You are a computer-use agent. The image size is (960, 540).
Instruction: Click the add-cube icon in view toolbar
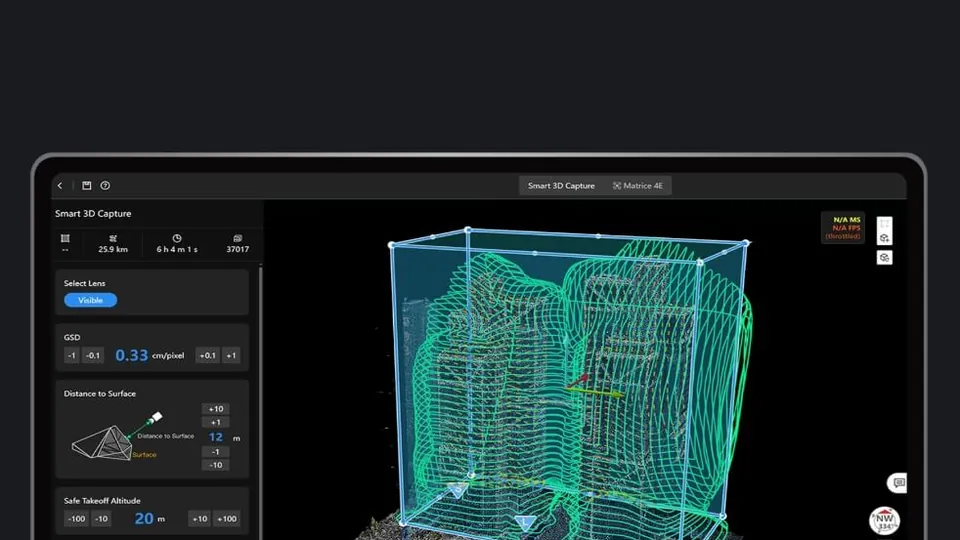click(x=884, y=238)
